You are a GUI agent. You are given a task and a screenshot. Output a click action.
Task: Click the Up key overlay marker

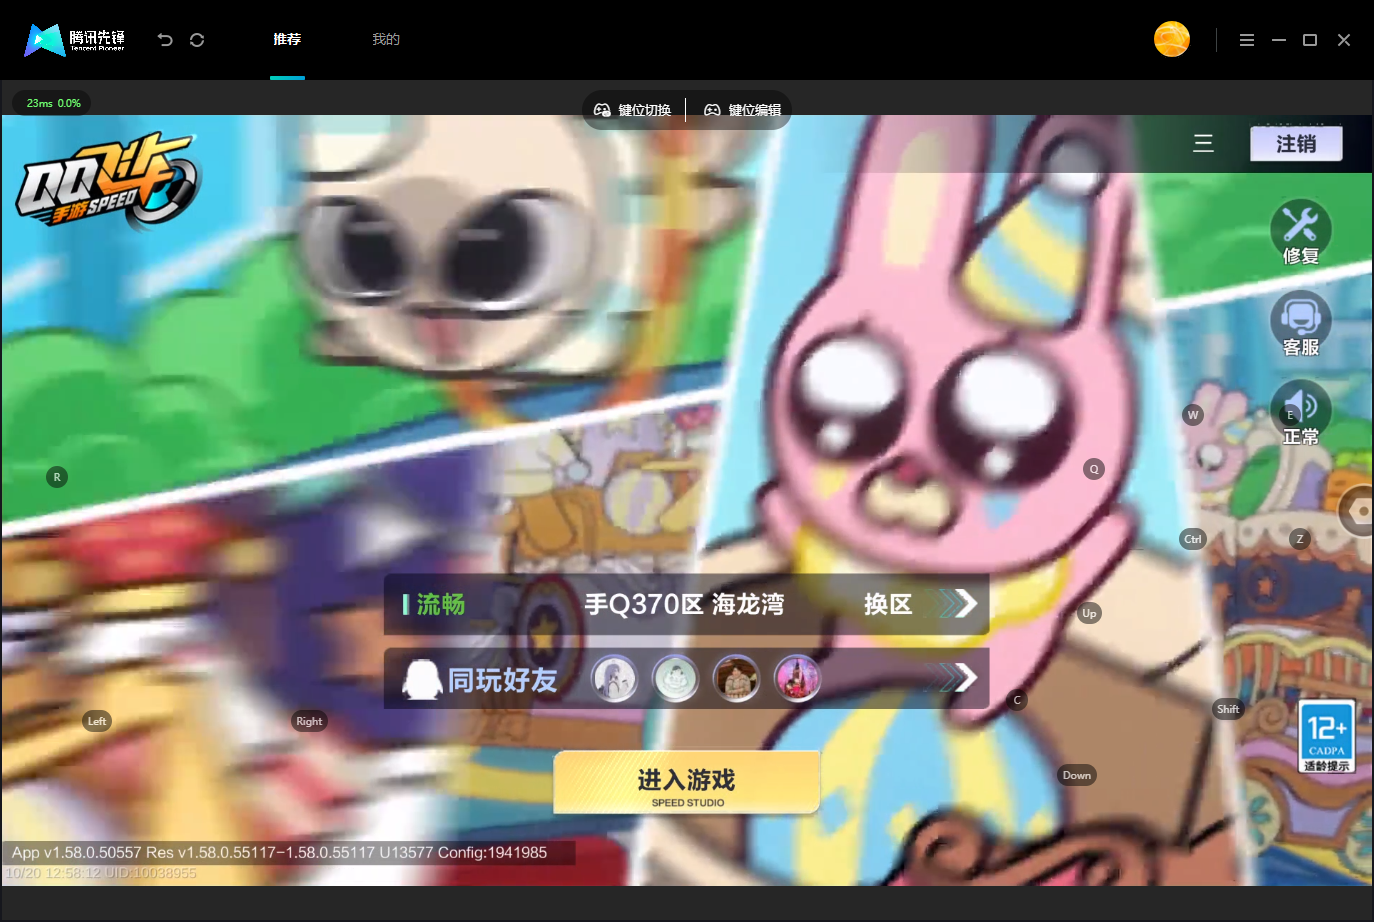pos(1089,613)
